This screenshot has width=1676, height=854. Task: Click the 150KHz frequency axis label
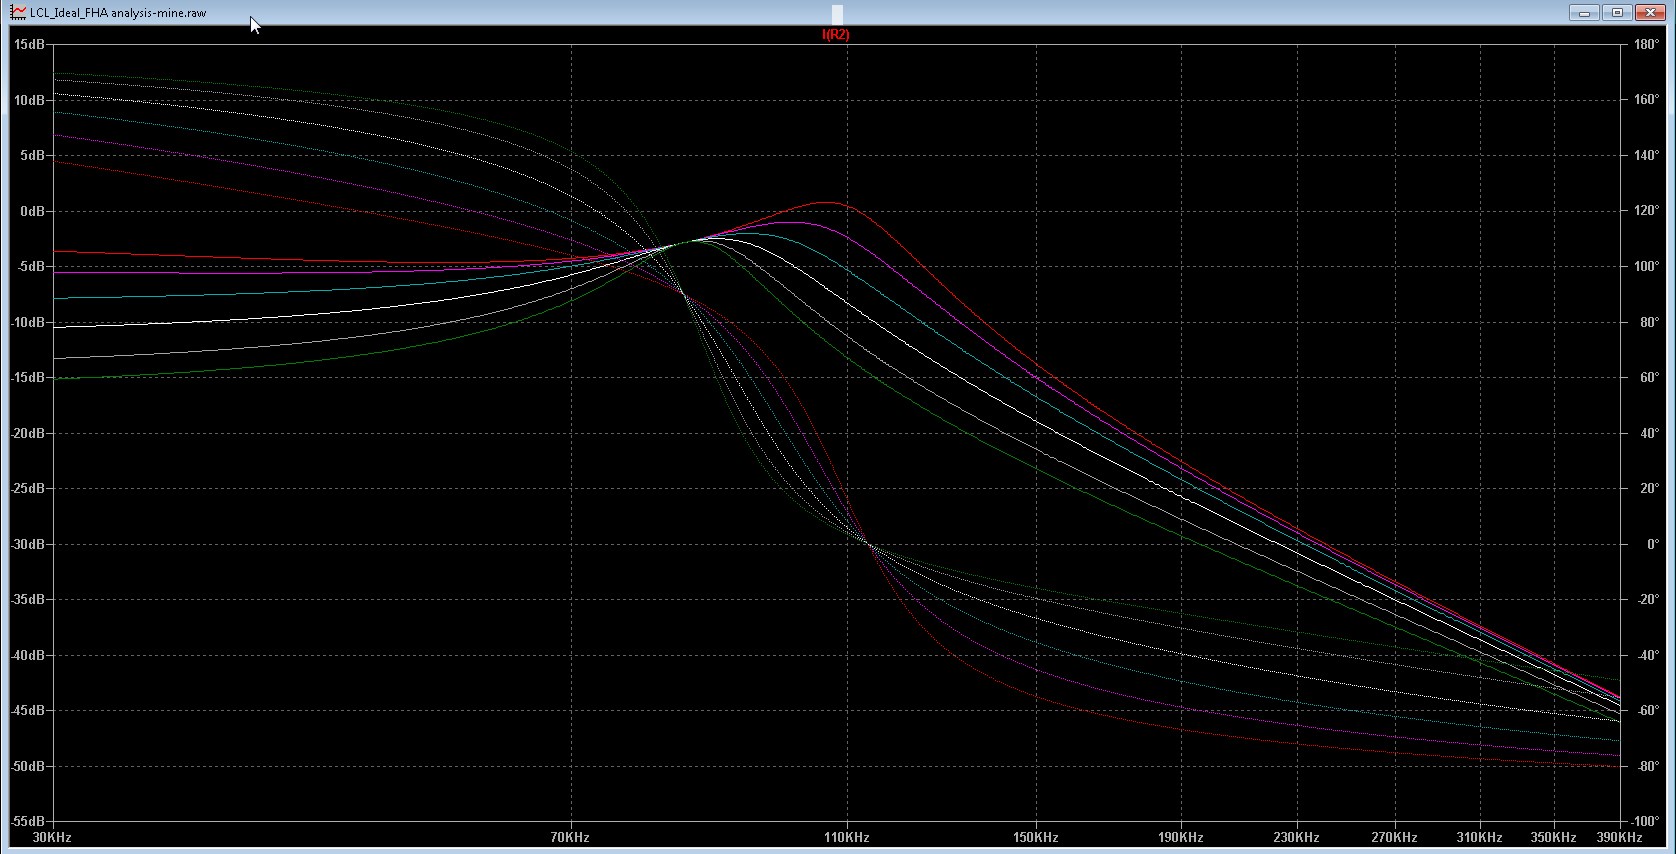[x=1036, y=838]
